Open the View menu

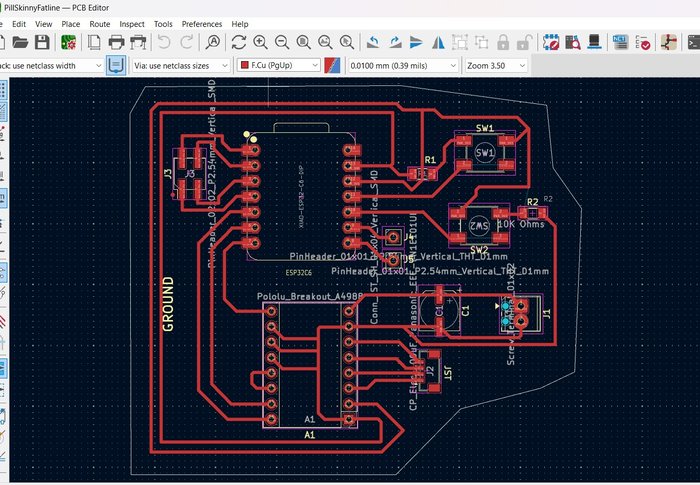[x=43, y=24]
